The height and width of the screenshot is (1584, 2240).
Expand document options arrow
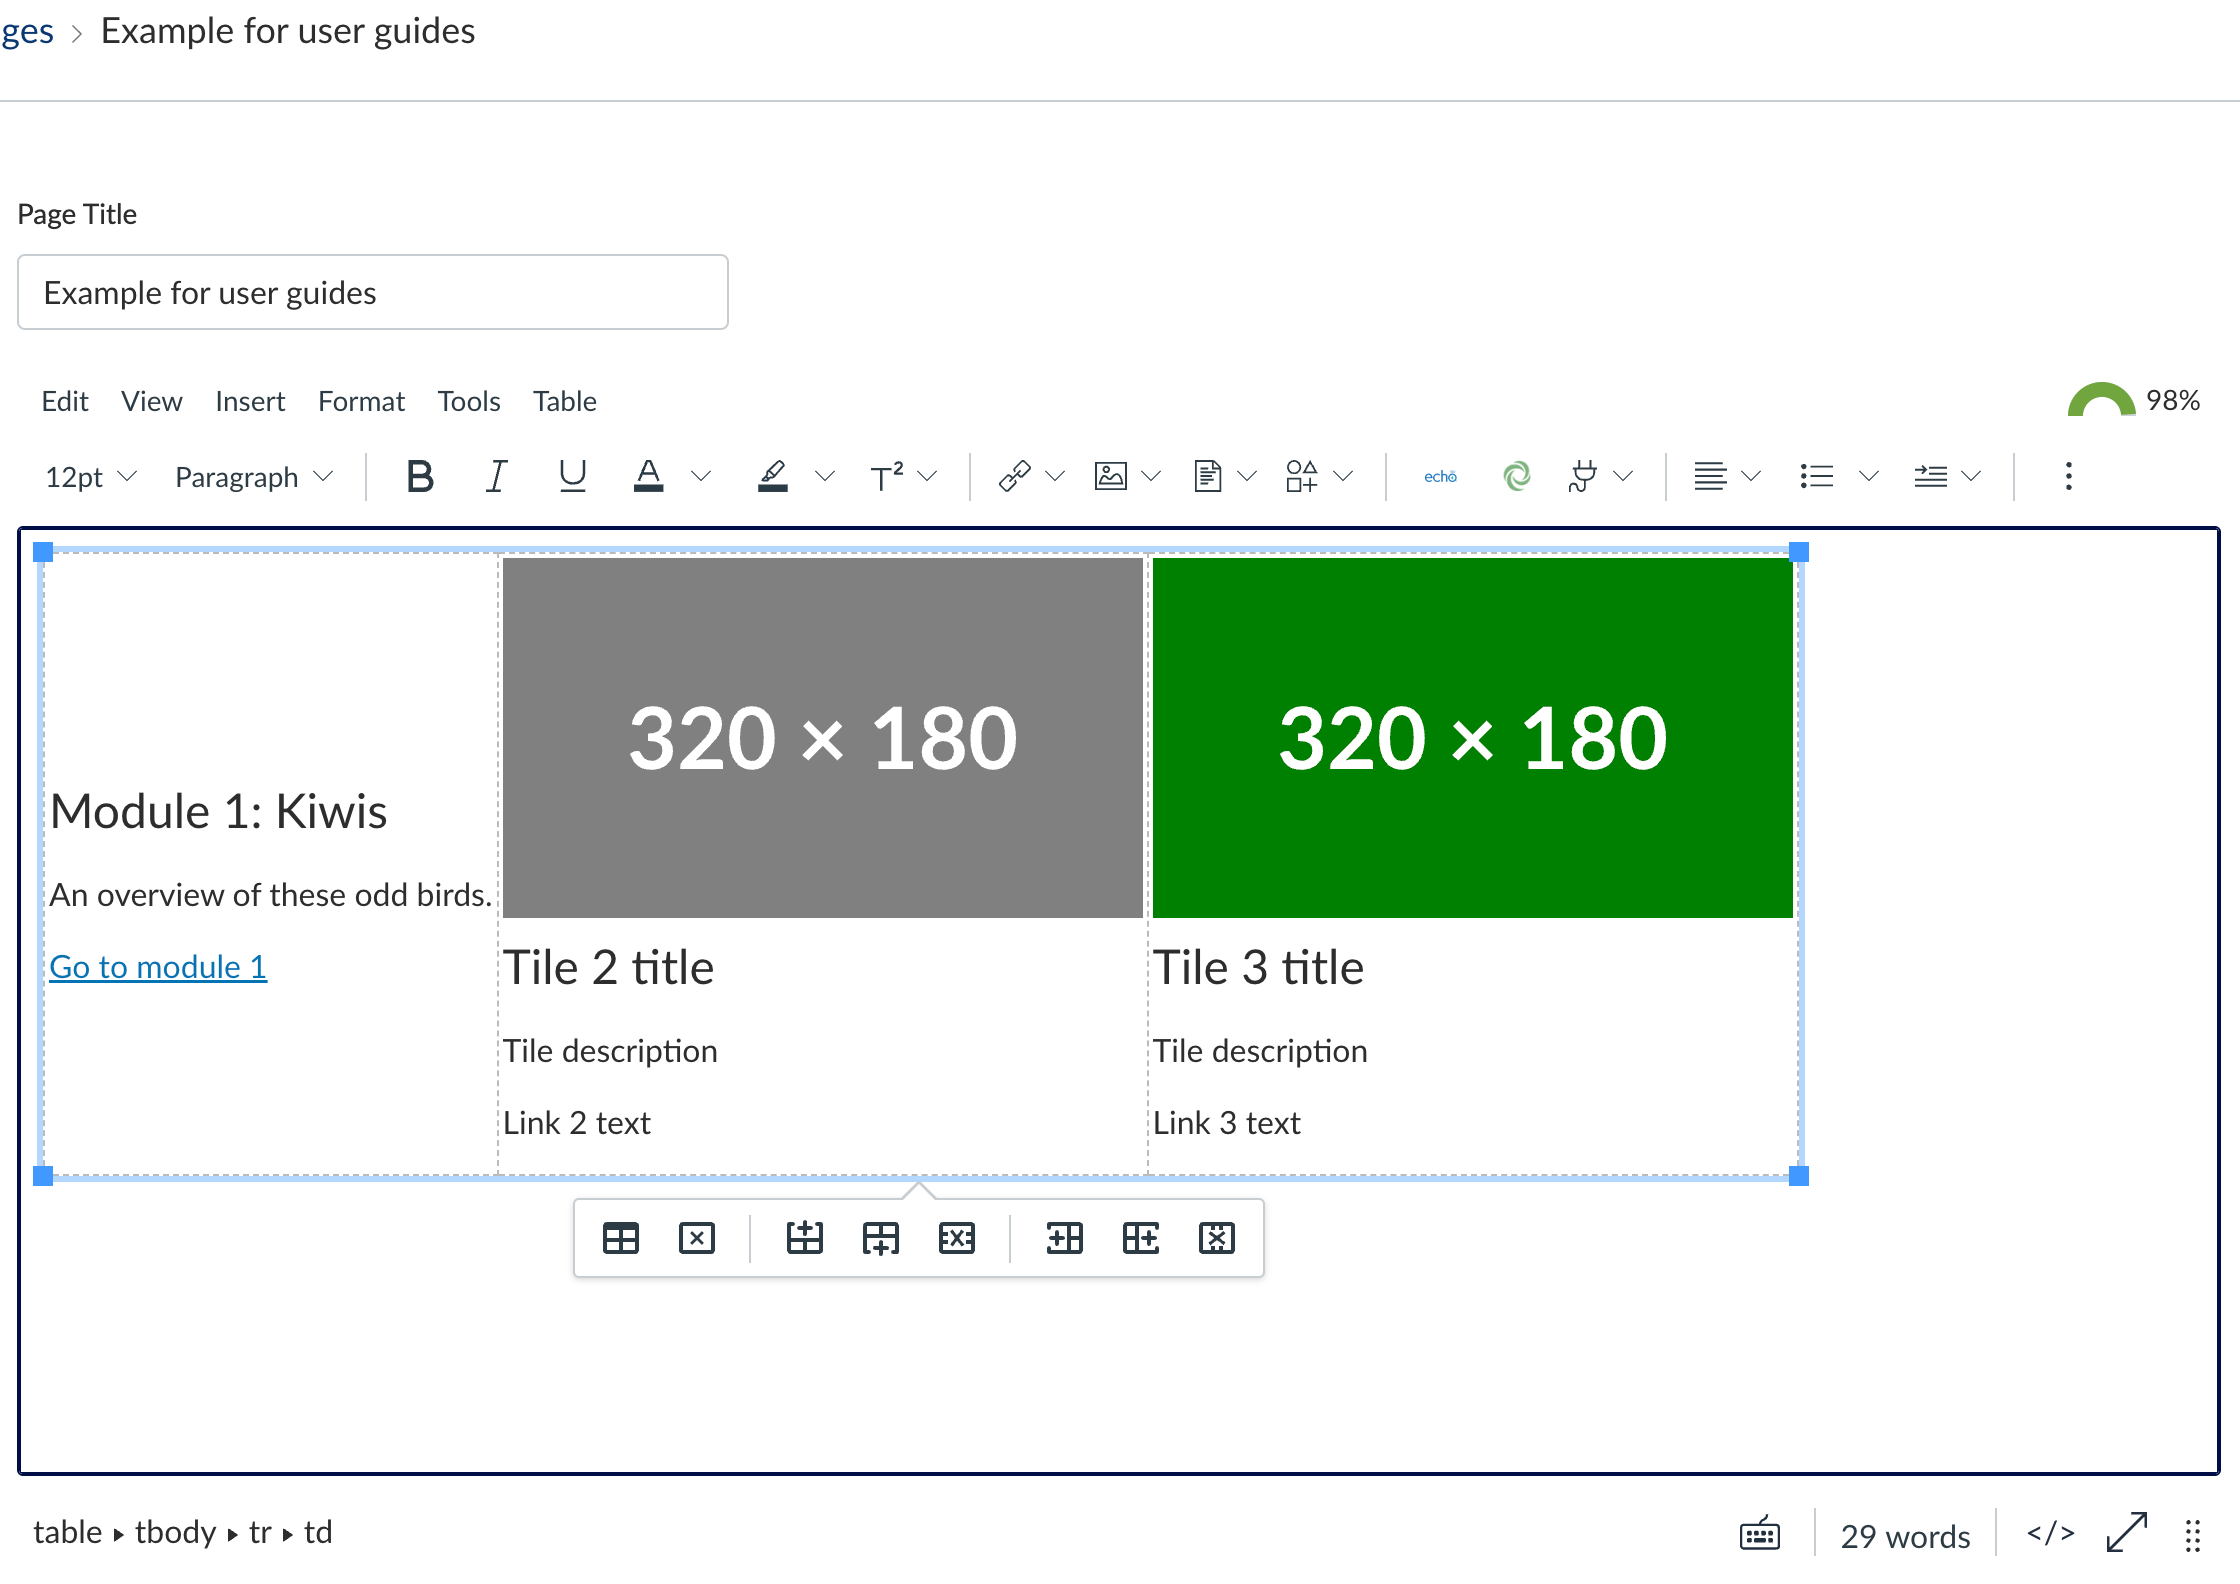click(1247, 477)
